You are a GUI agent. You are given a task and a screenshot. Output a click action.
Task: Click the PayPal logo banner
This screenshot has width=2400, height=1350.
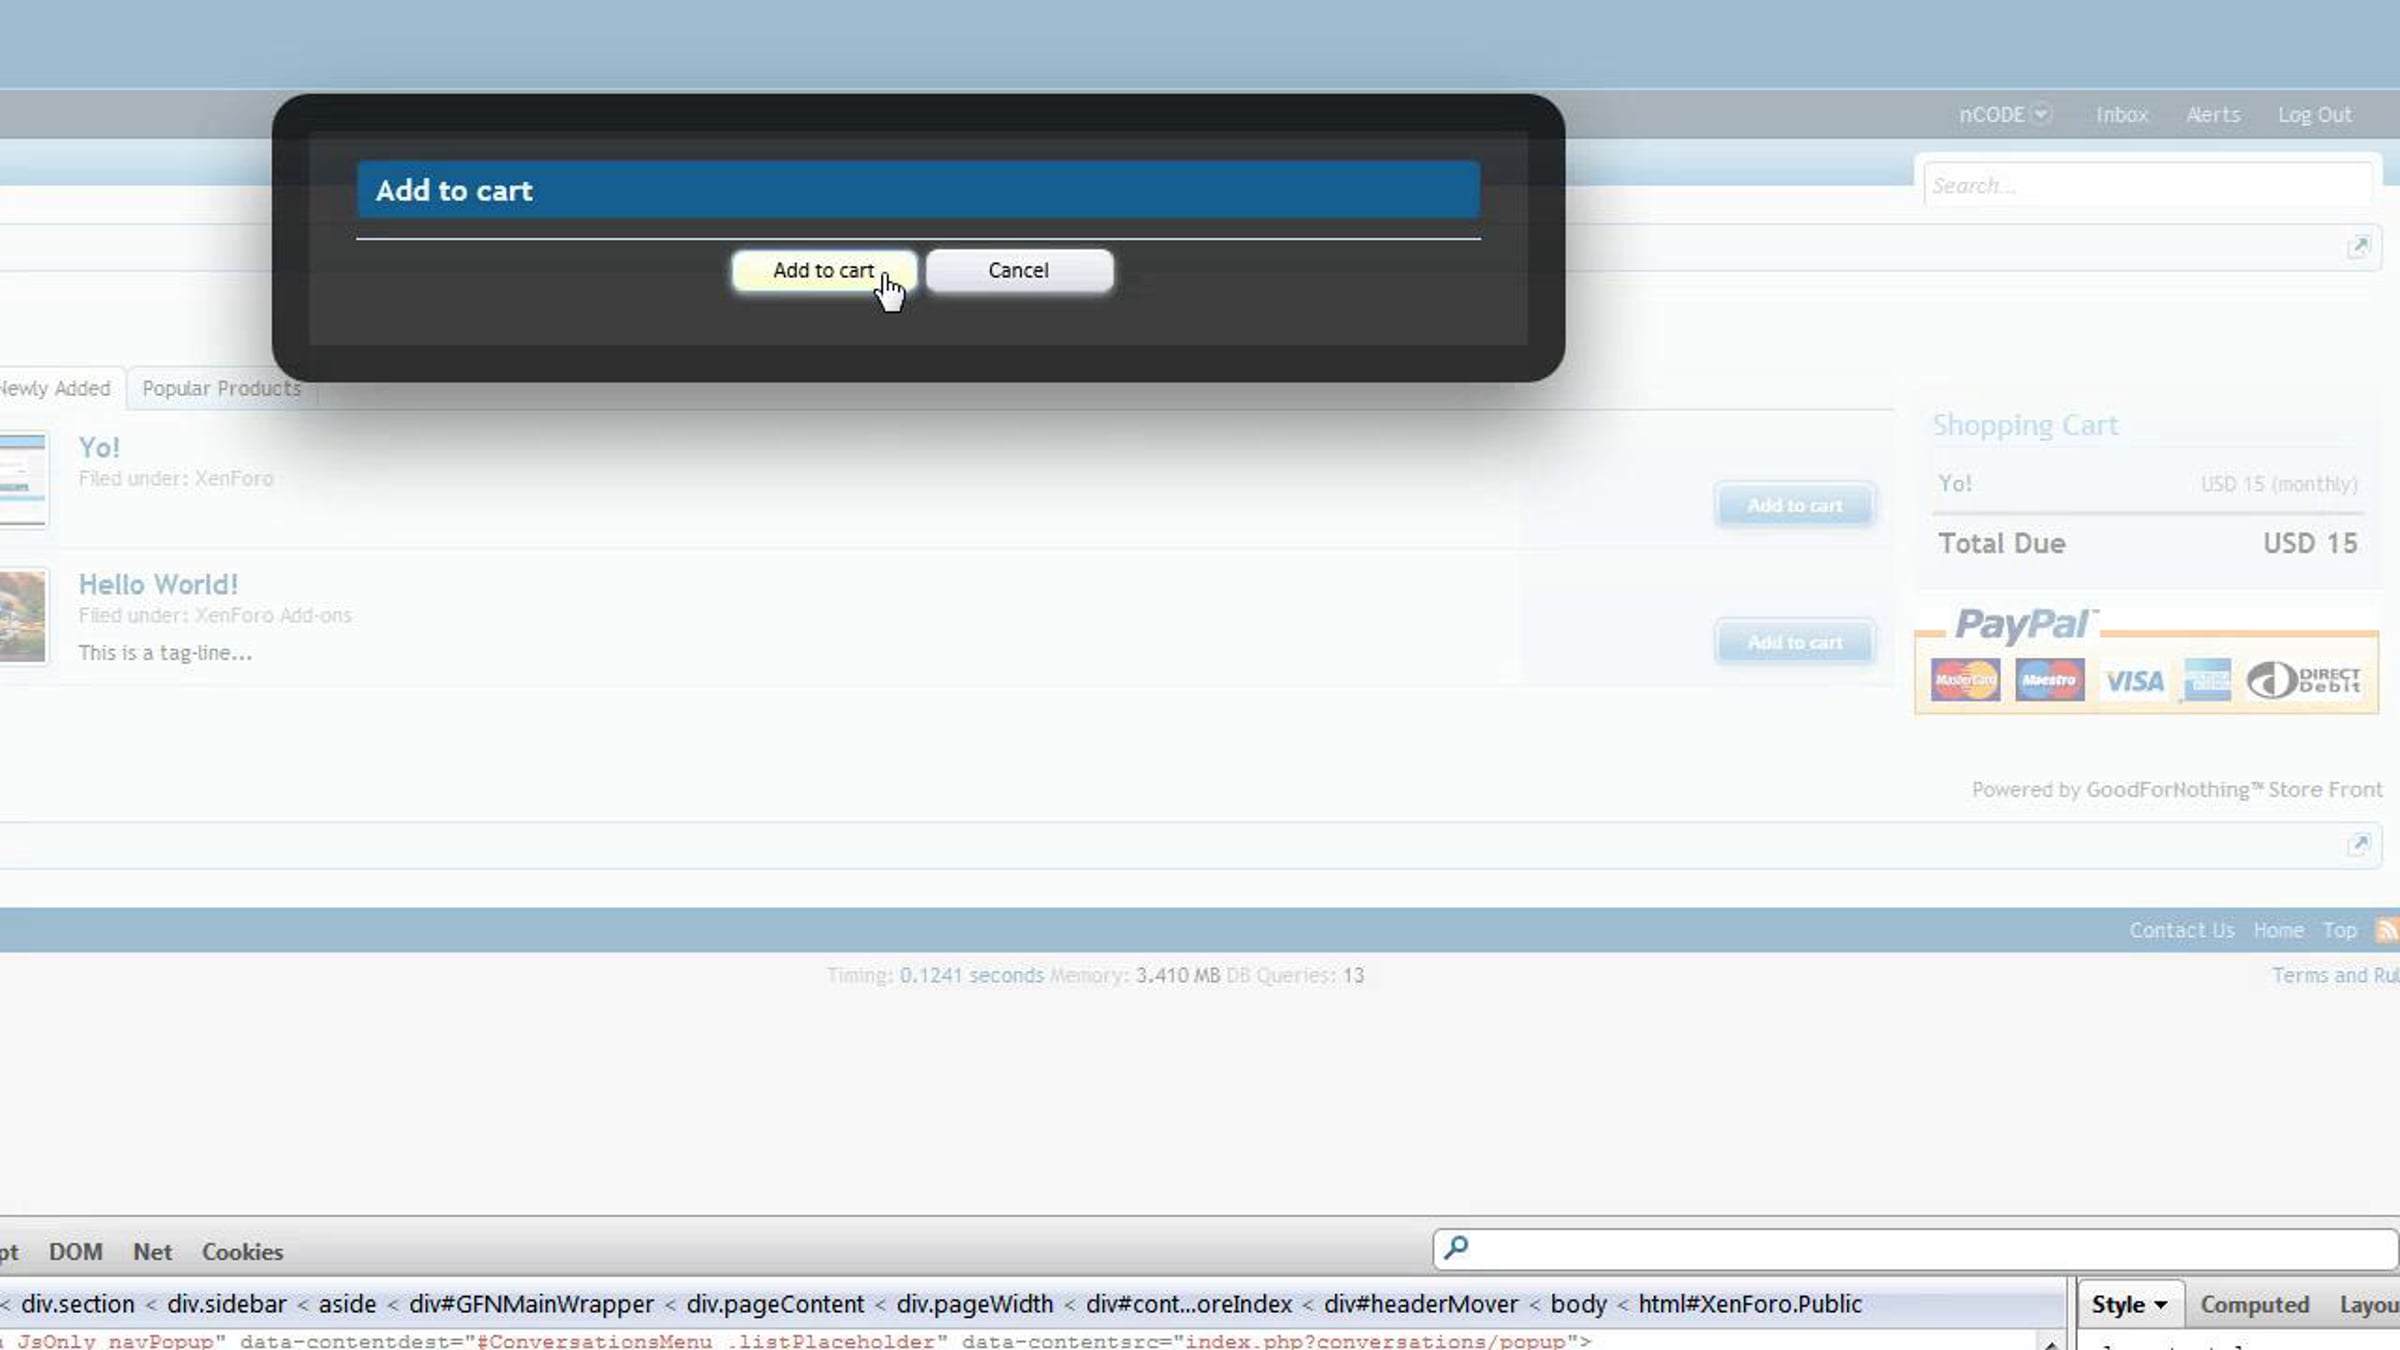(2146, 660)
